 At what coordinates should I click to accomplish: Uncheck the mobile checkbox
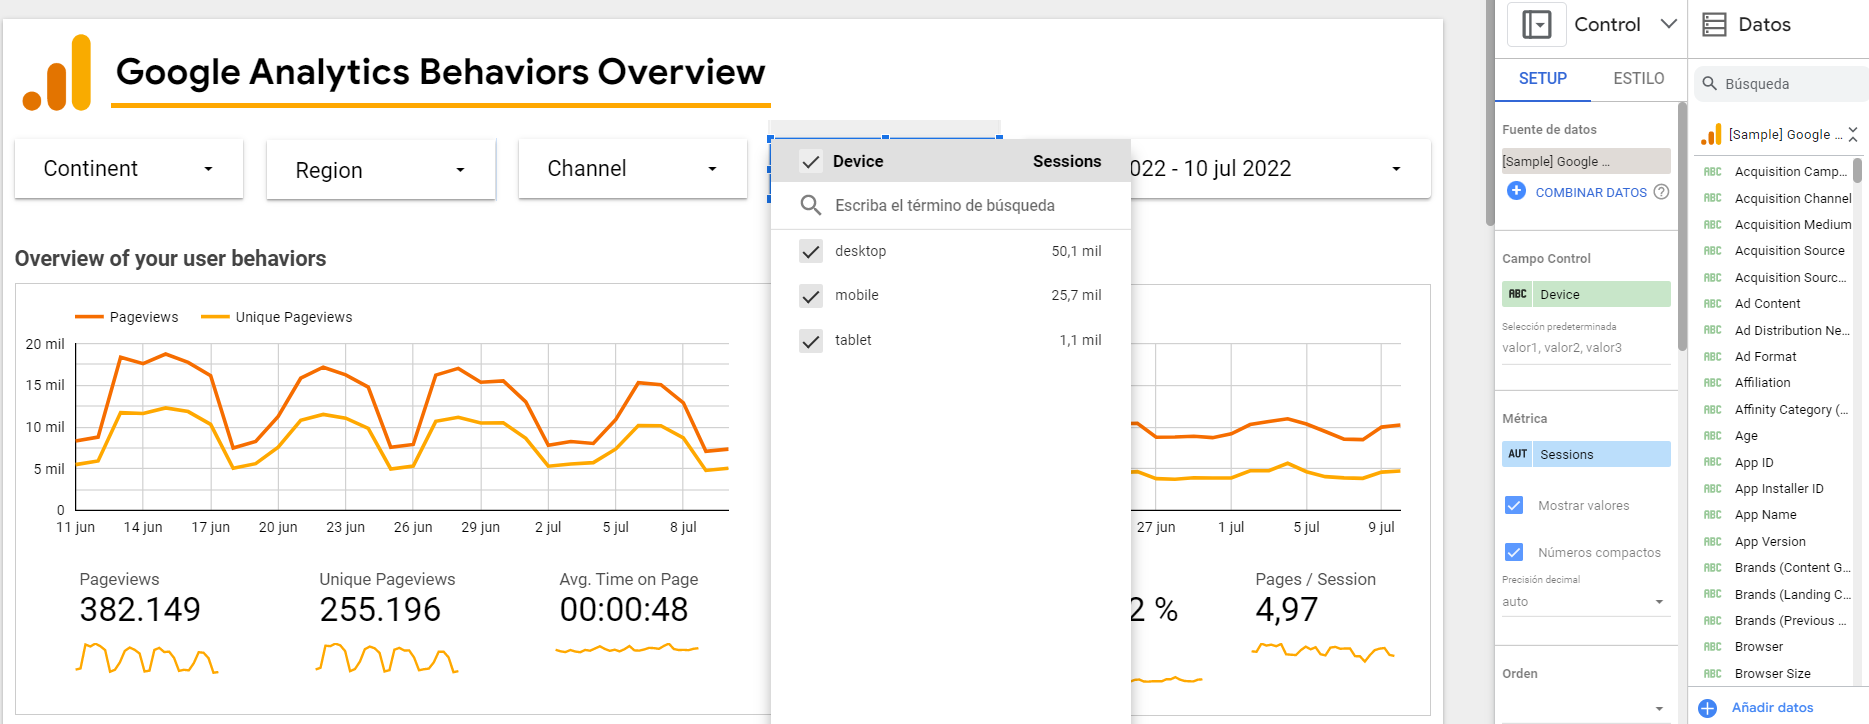811,295
